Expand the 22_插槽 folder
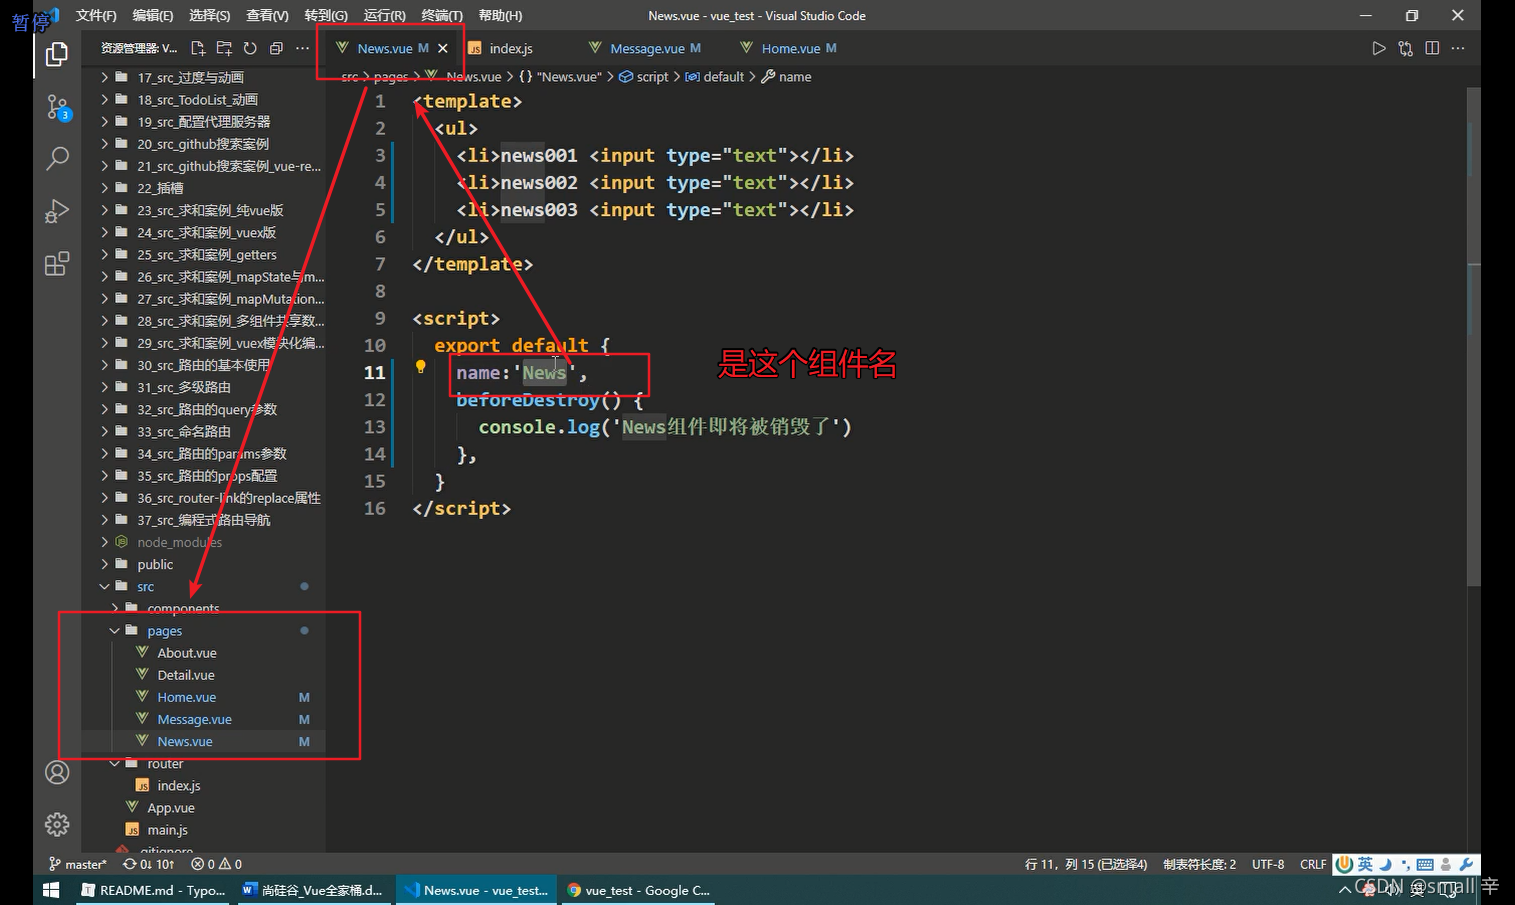 pos(205,188)
